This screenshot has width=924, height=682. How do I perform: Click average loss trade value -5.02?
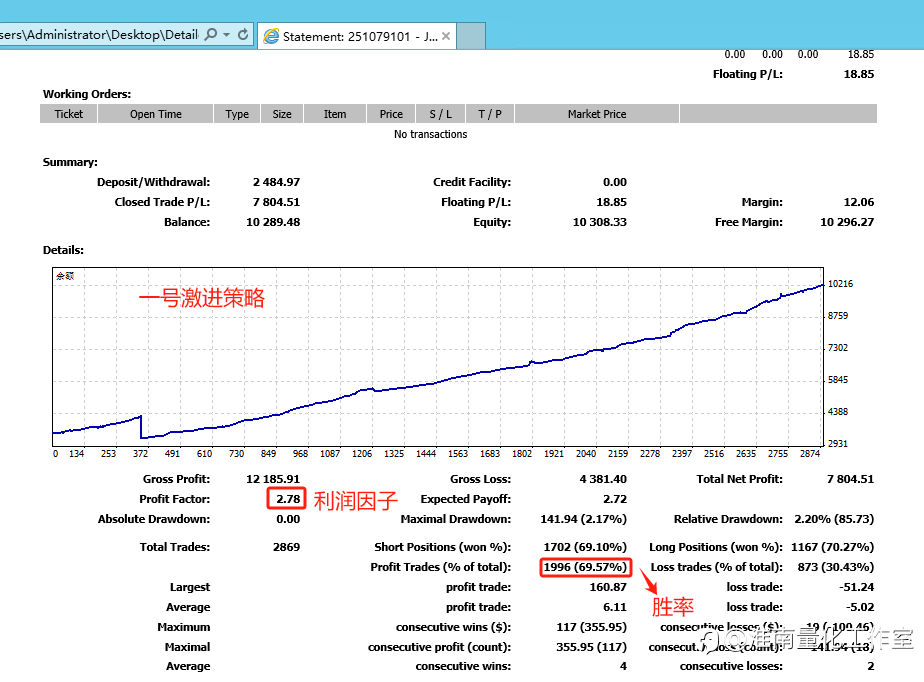(860, 607)
